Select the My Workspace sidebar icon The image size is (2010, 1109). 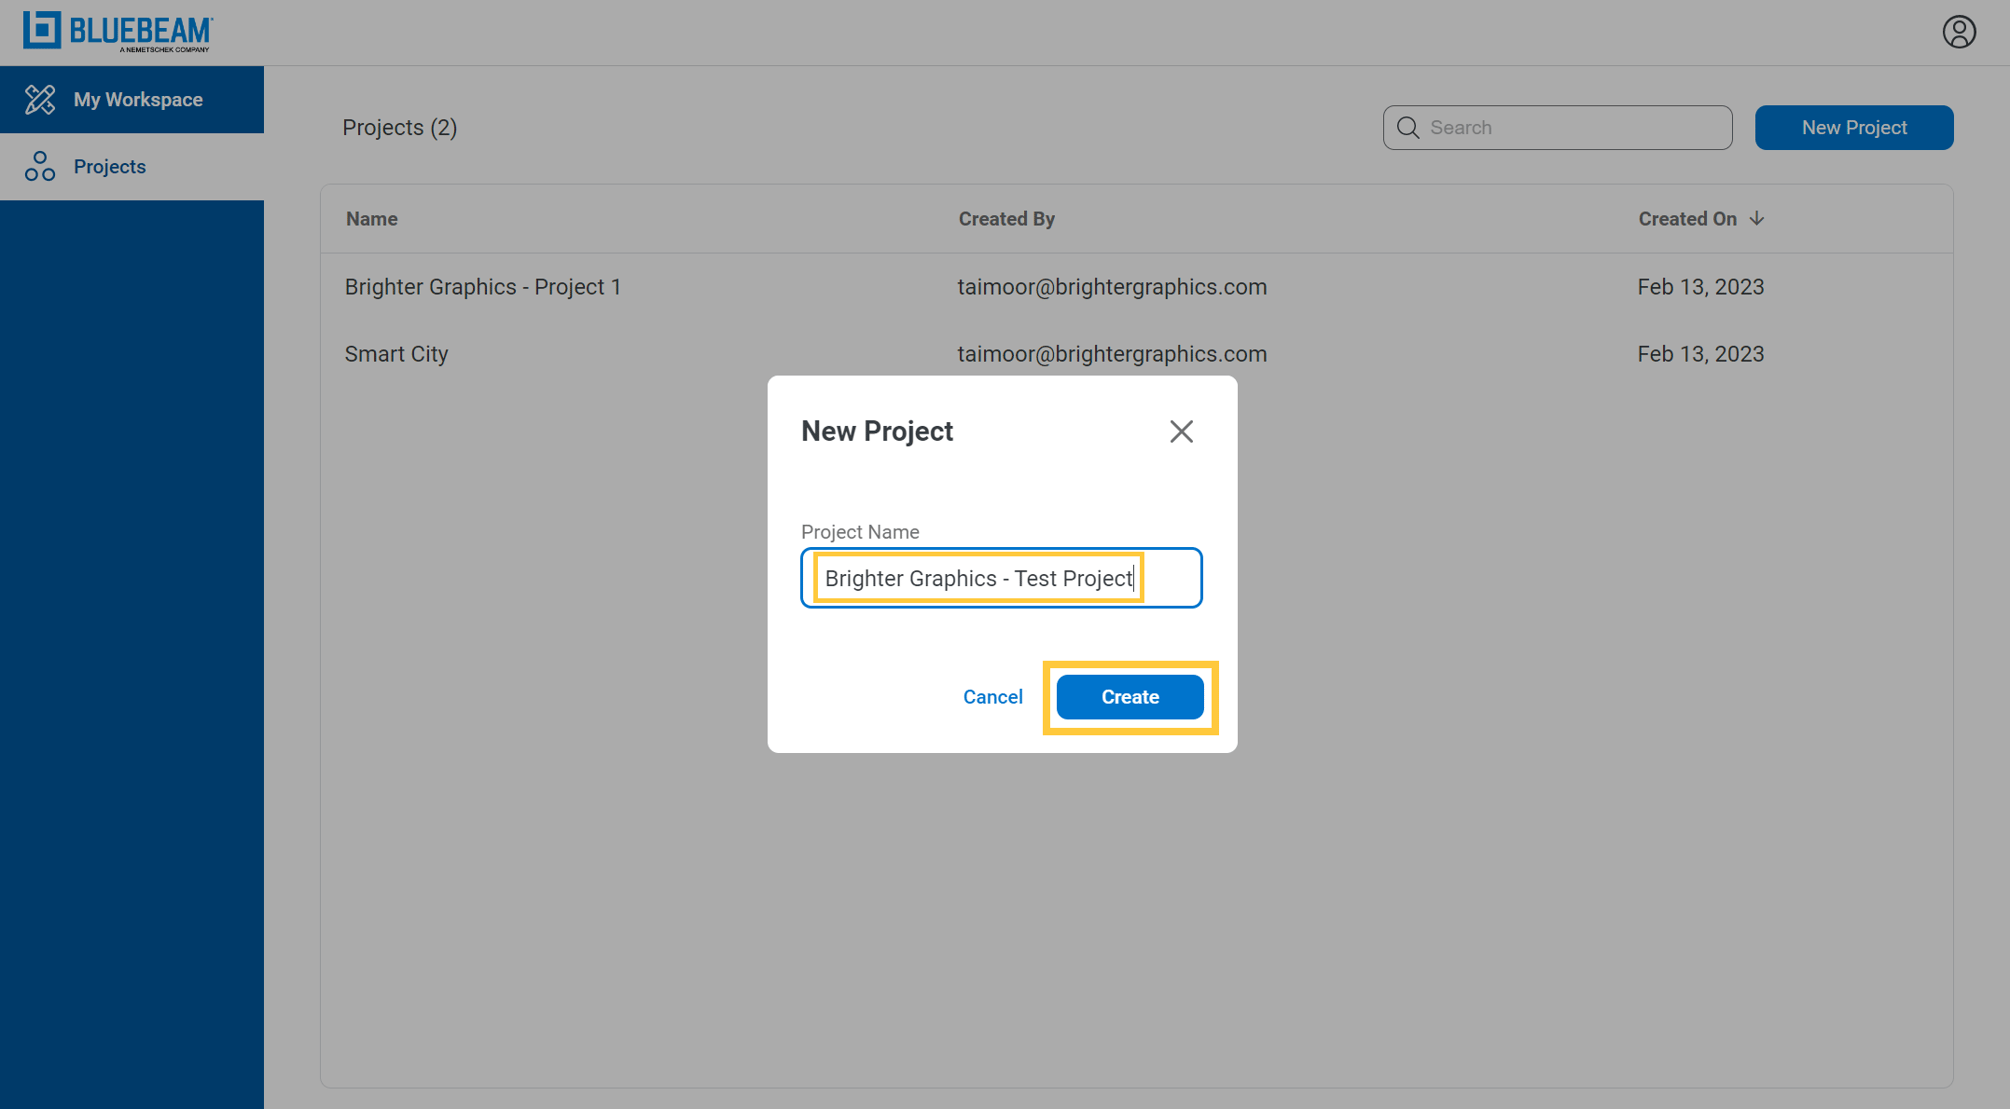point(40,99)
